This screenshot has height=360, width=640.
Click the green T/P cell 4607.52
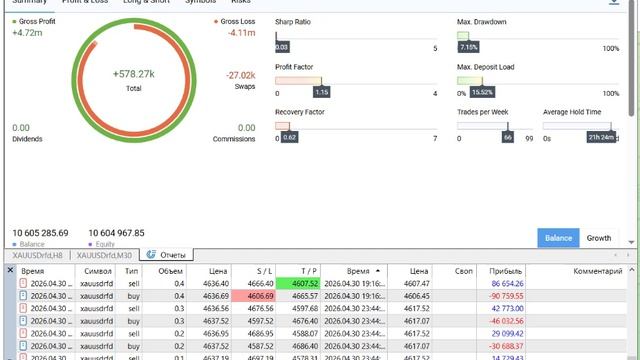(x=298, y=283)
